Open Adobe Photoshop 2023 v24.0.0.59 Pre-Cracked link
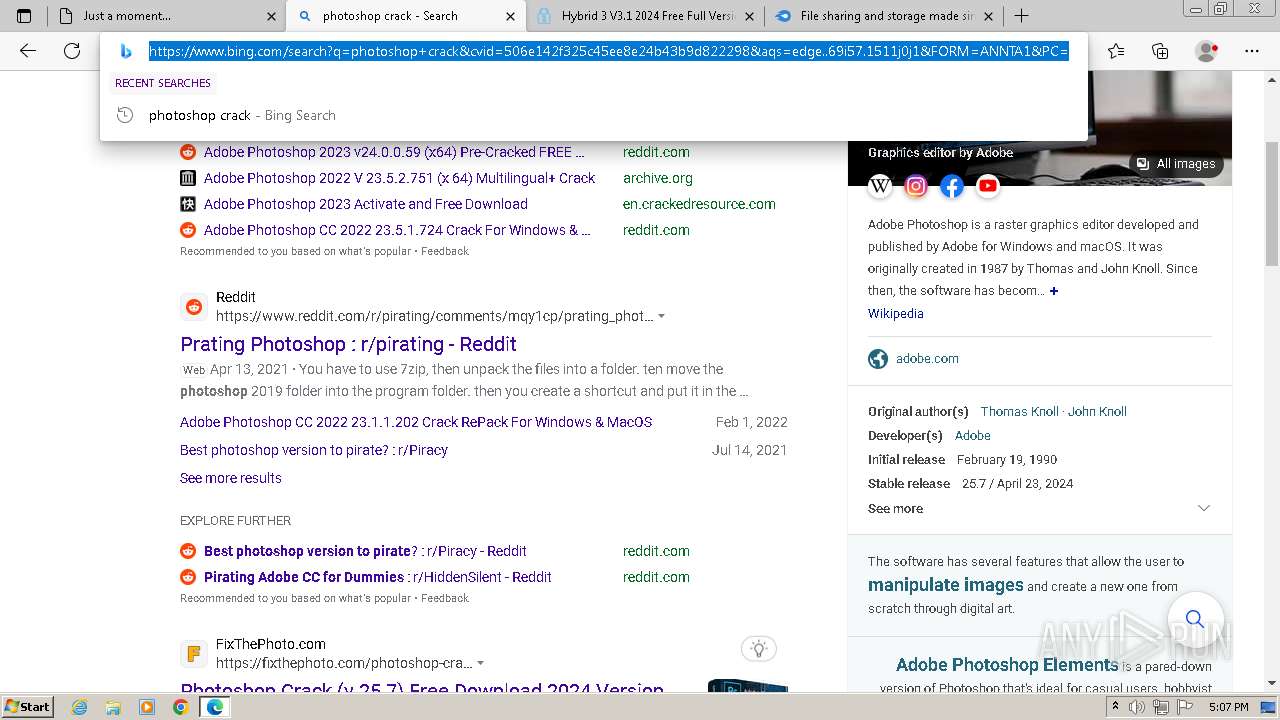This screenshot has height=720, width=1280. pyautogui.click(x=394, y=152)
